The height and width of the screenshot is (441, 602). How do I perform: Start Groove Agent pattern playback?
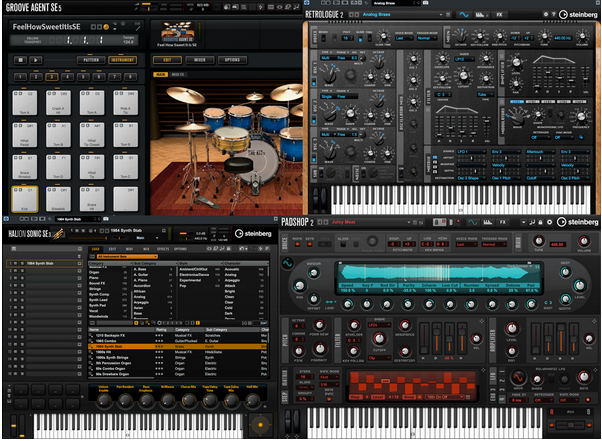click(x=36, y=60)
